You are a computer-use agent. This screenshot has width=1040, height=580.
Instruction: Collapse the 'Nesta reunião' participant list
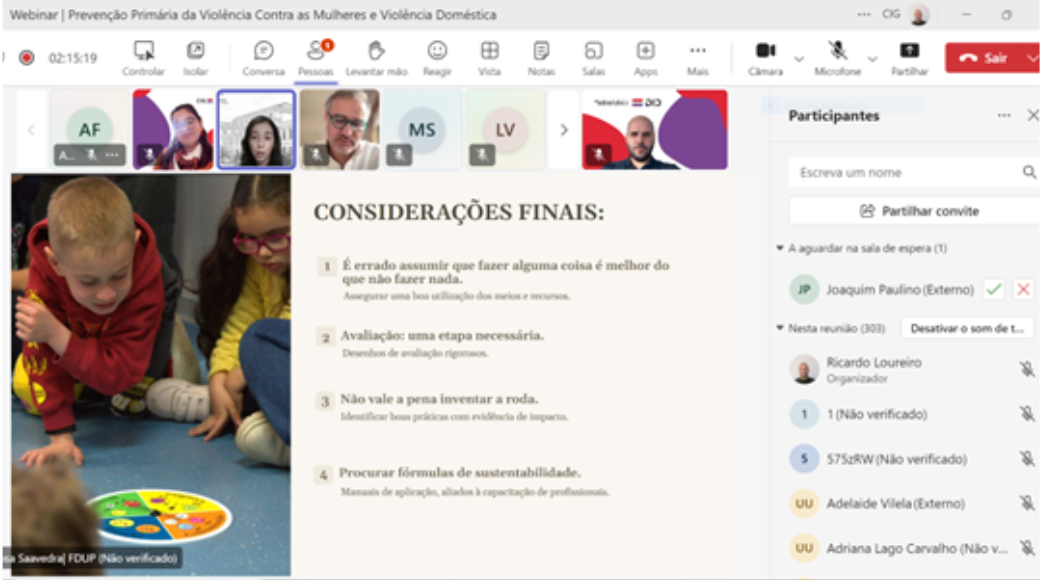(780, 328)
